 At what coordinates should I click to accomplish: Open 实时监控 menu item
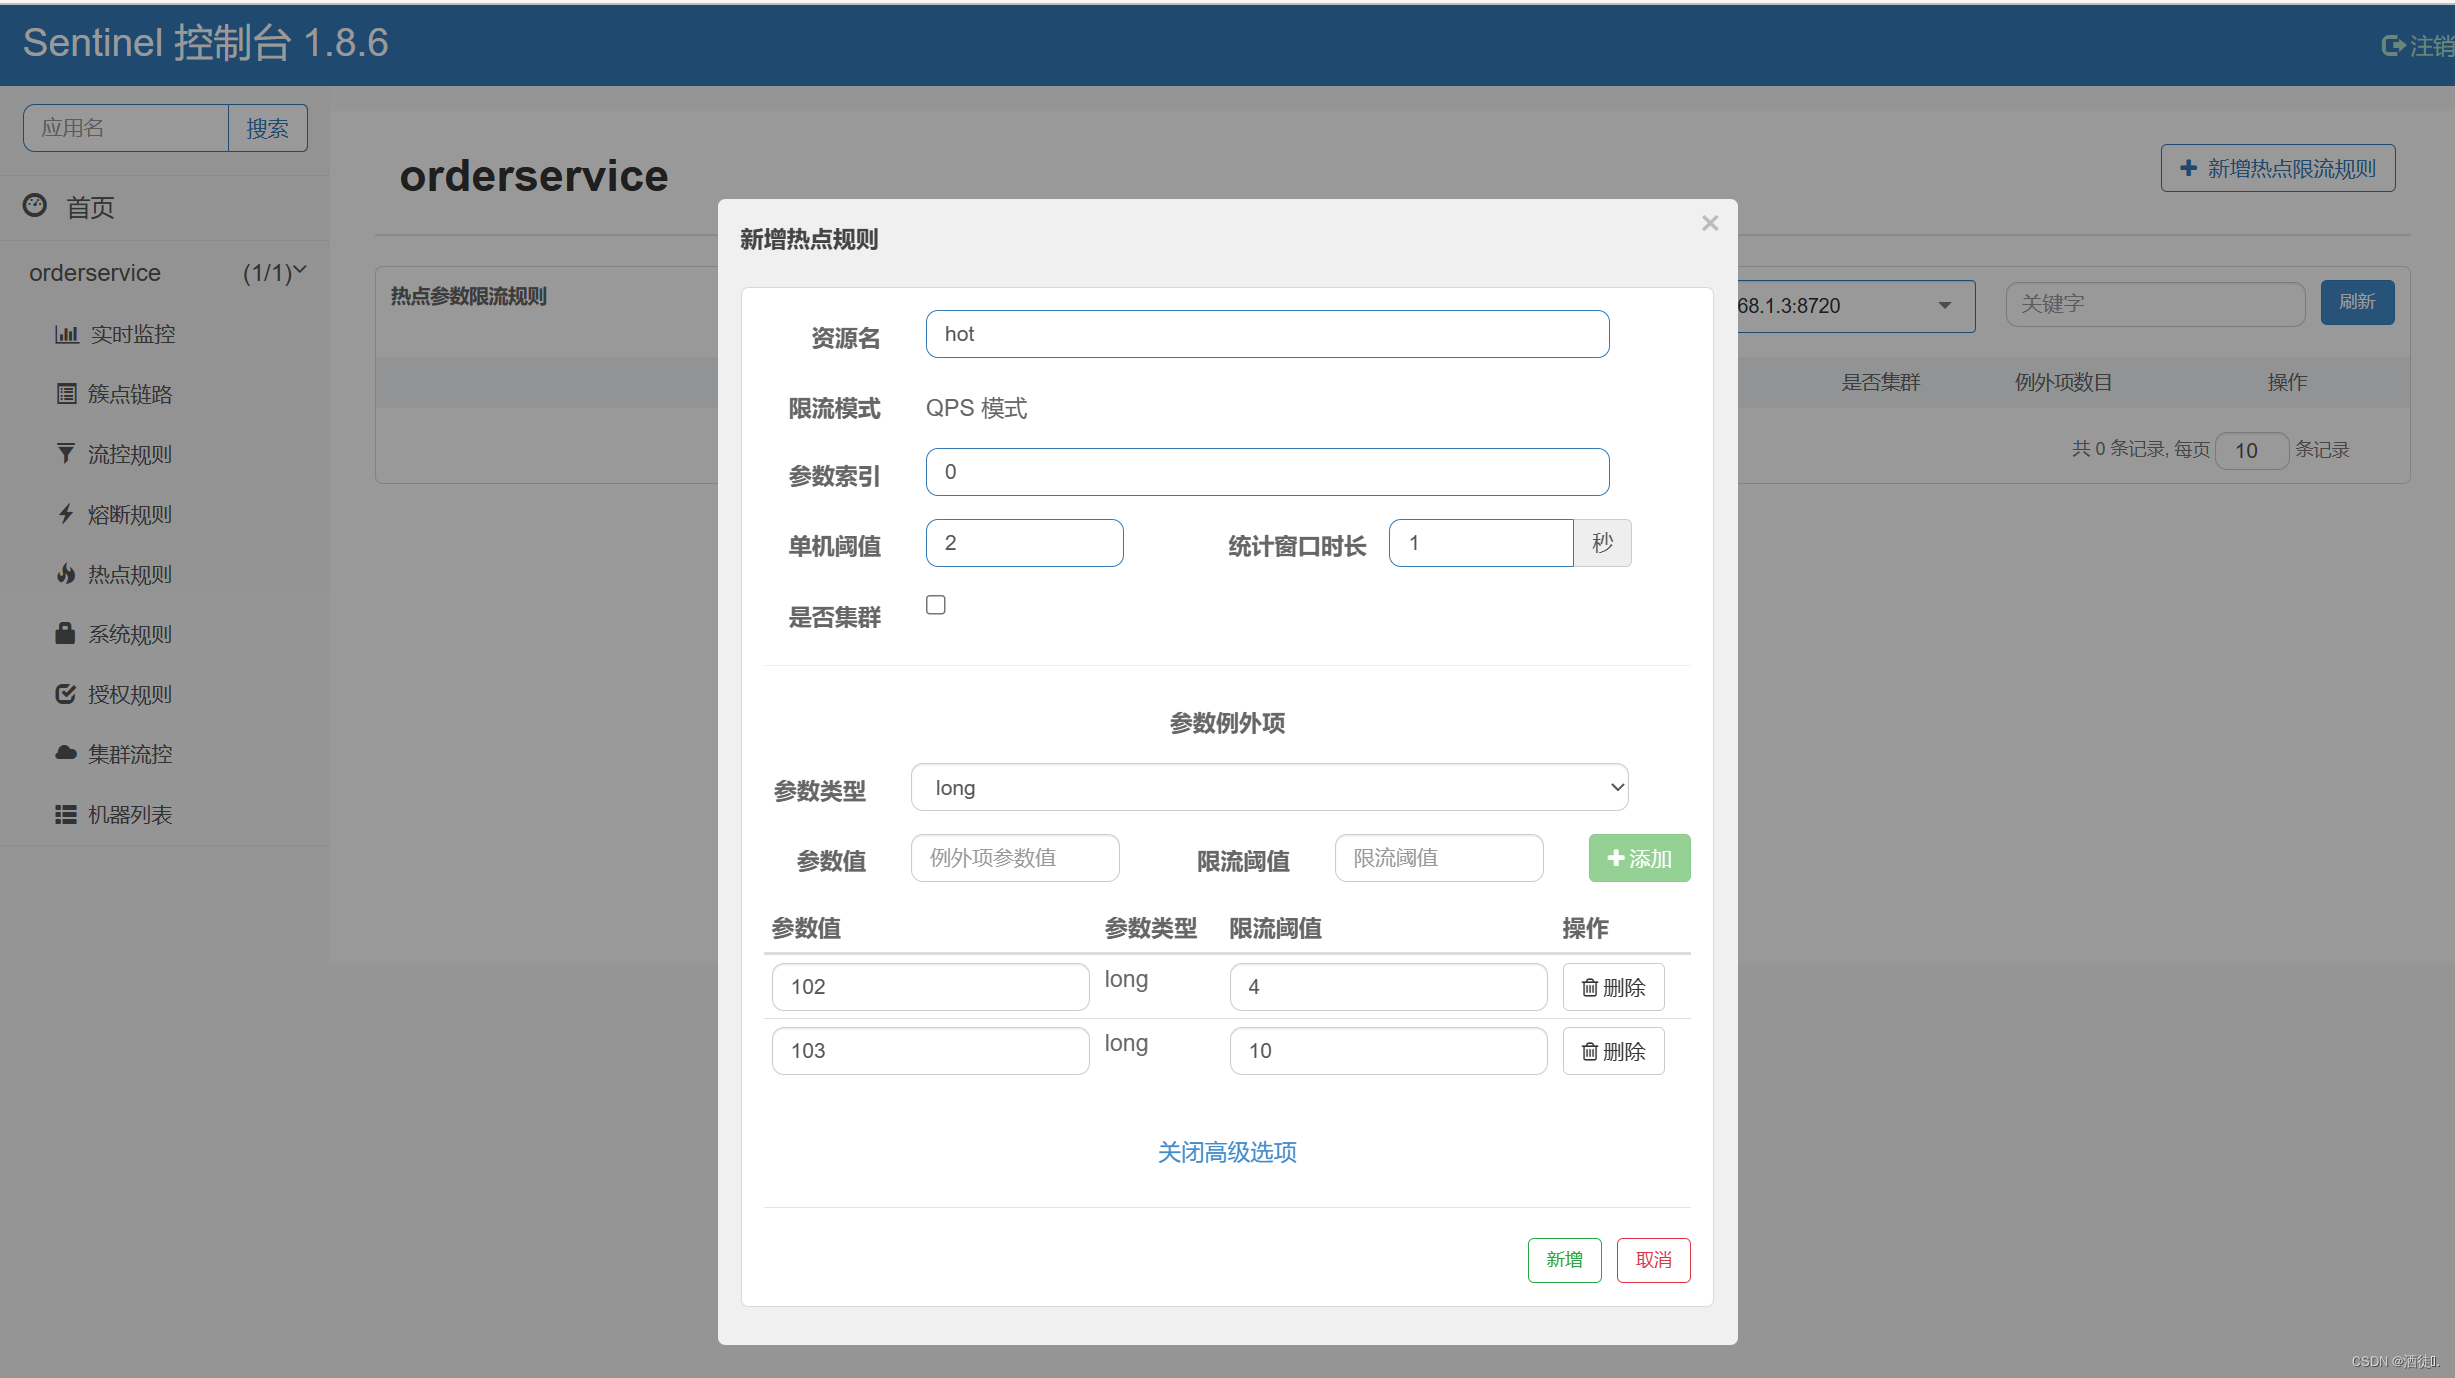(133, 334)
